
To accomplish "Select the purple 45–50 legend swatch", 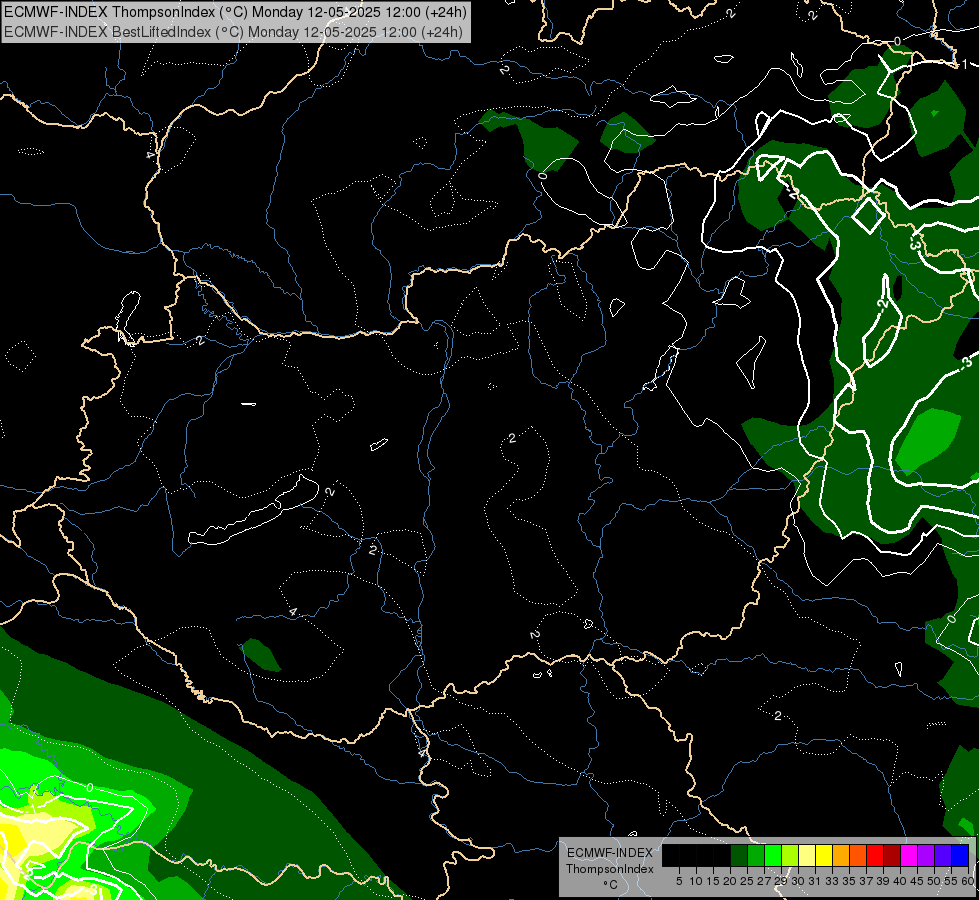I will tap(927, 855).
